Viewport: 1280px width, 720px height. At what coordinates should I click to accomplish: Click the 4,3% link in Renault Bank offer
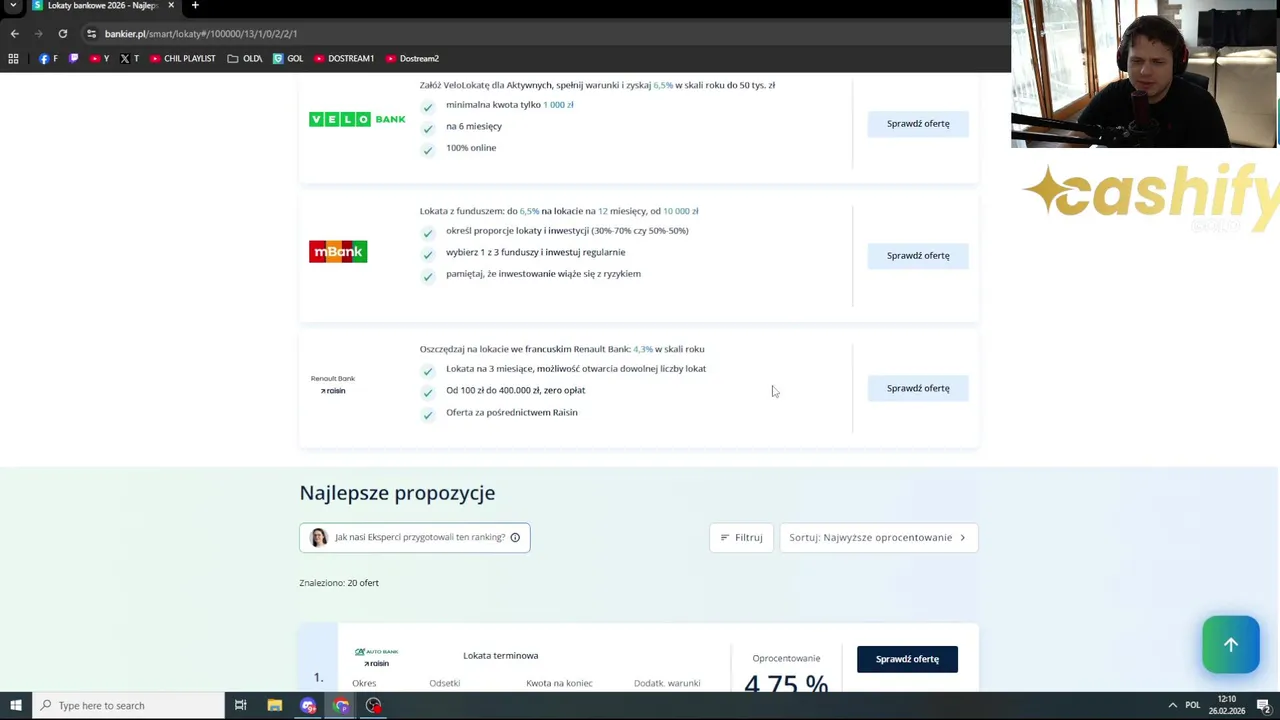pyautogui.click(x=643, y=349)
